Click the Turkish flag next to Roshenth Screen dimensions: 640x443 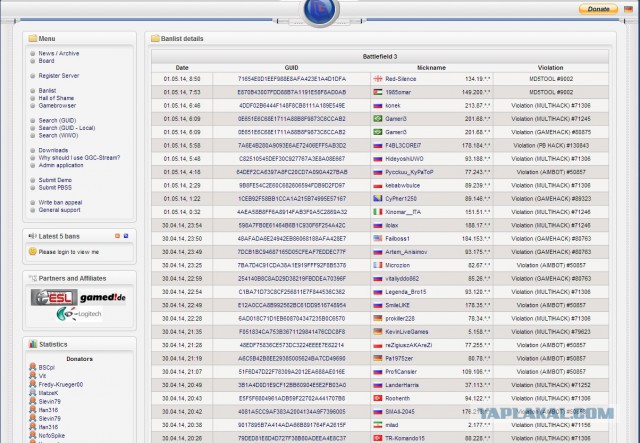click(x=378, y=398)
